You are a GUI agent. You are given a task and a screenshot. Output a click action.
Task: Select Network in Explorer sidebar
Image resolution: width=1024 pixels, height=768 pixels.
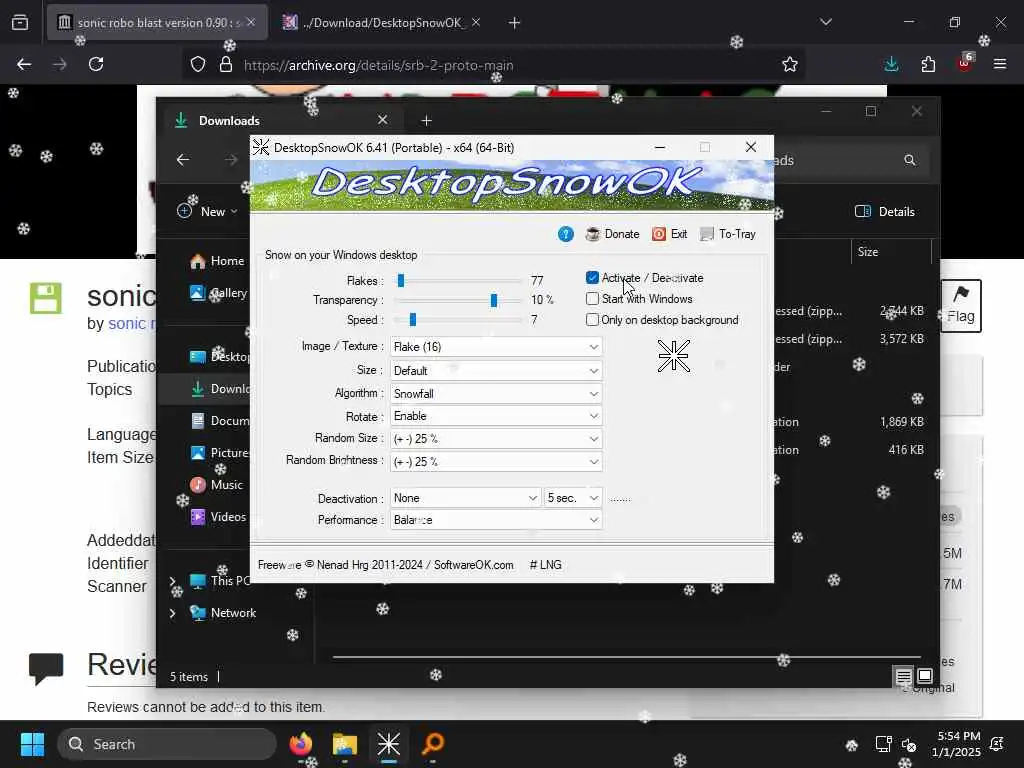click(x=223, y=613)
